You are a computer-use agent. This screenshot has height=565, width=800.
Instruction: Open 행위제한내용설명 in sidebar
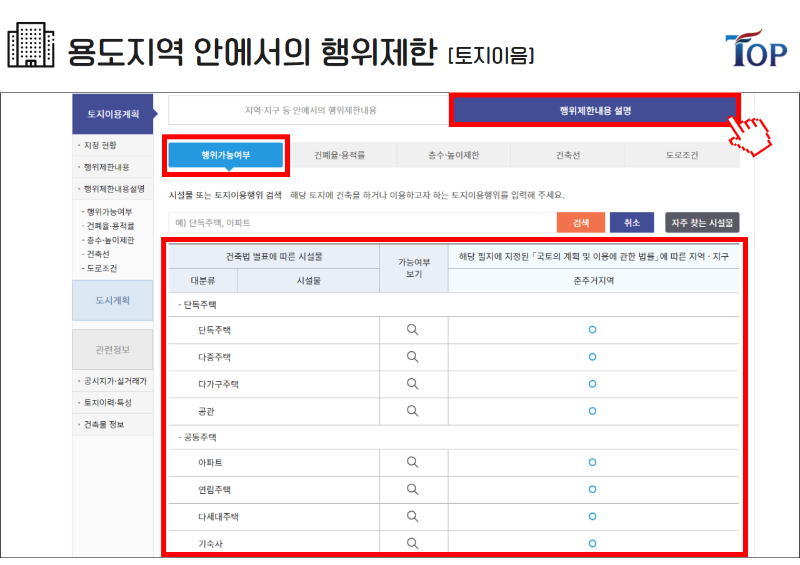pyautogui.click(x=114, y=189)
